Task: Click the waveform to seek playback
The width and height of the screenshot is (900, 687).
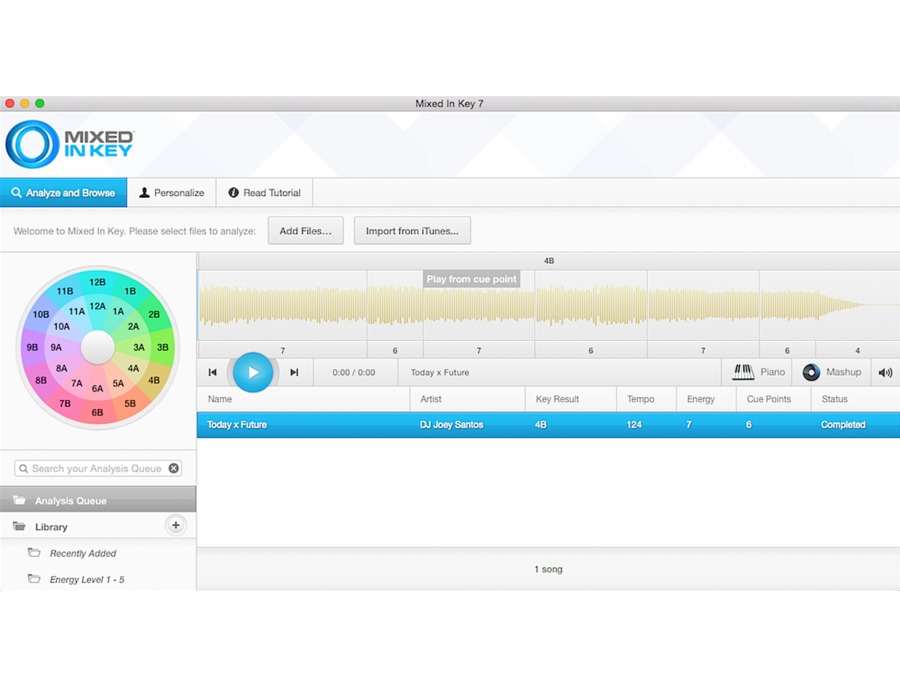Action: (x=548, y=305)
